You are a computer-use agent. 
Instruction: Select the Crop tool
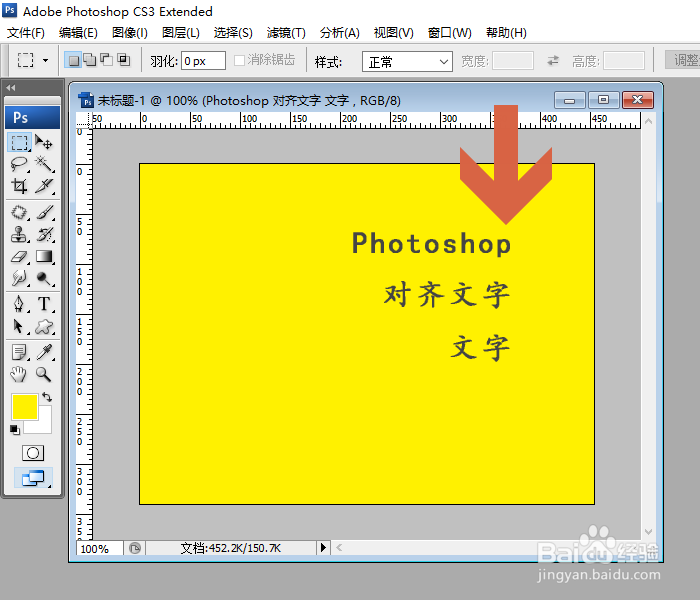point(19,185)
